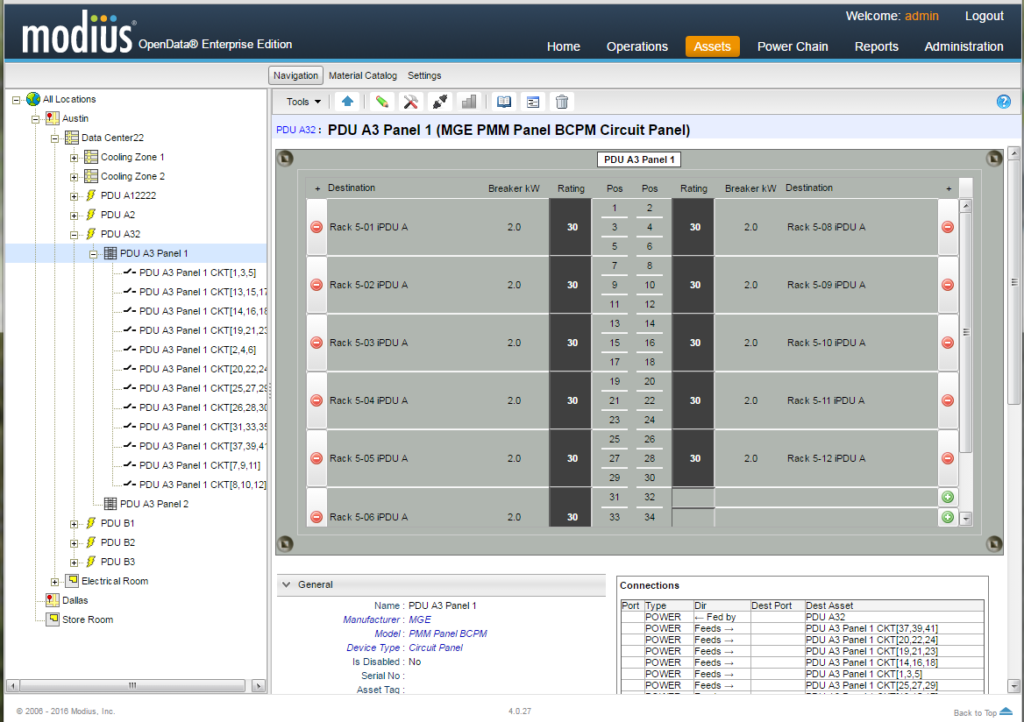Click the open book icon in toolbar

click(x=504, y=101)
